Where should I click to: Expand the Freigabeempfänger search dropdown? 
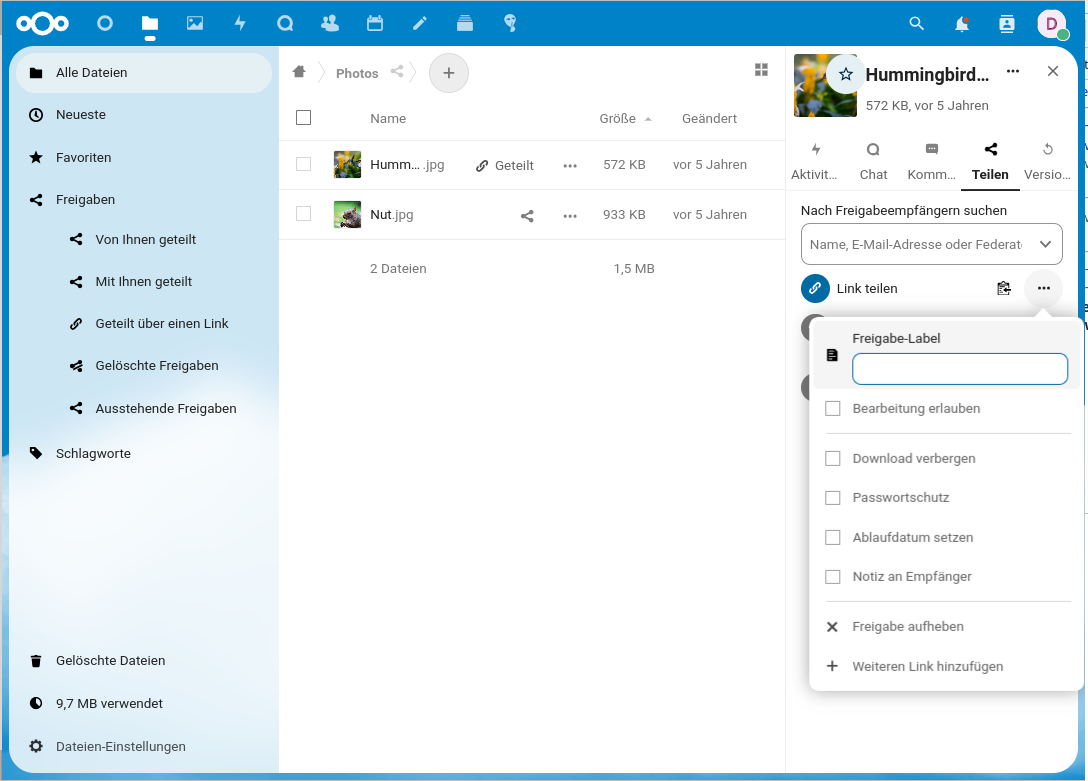click(1045, 244)
